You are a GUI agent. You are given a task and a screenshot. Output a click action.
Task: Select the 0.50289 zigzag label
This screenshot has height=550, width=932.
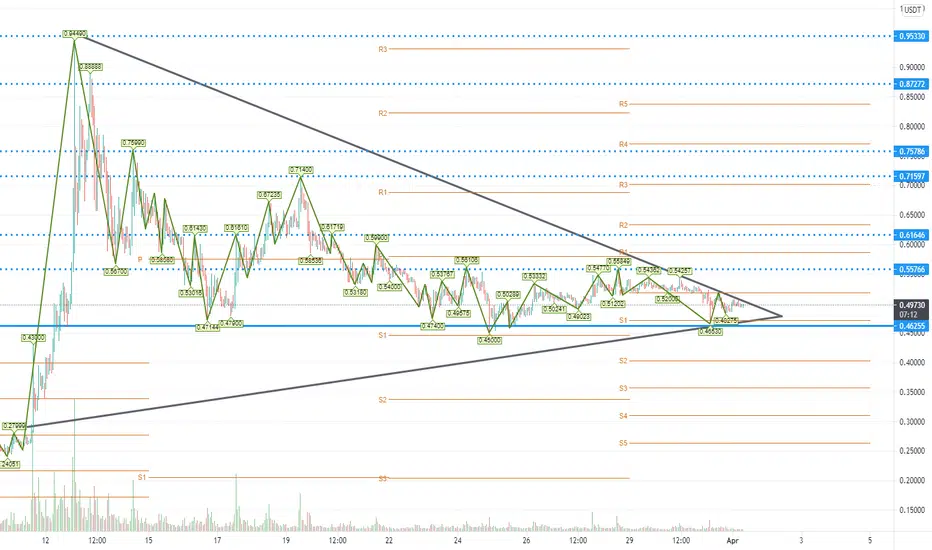508,295
